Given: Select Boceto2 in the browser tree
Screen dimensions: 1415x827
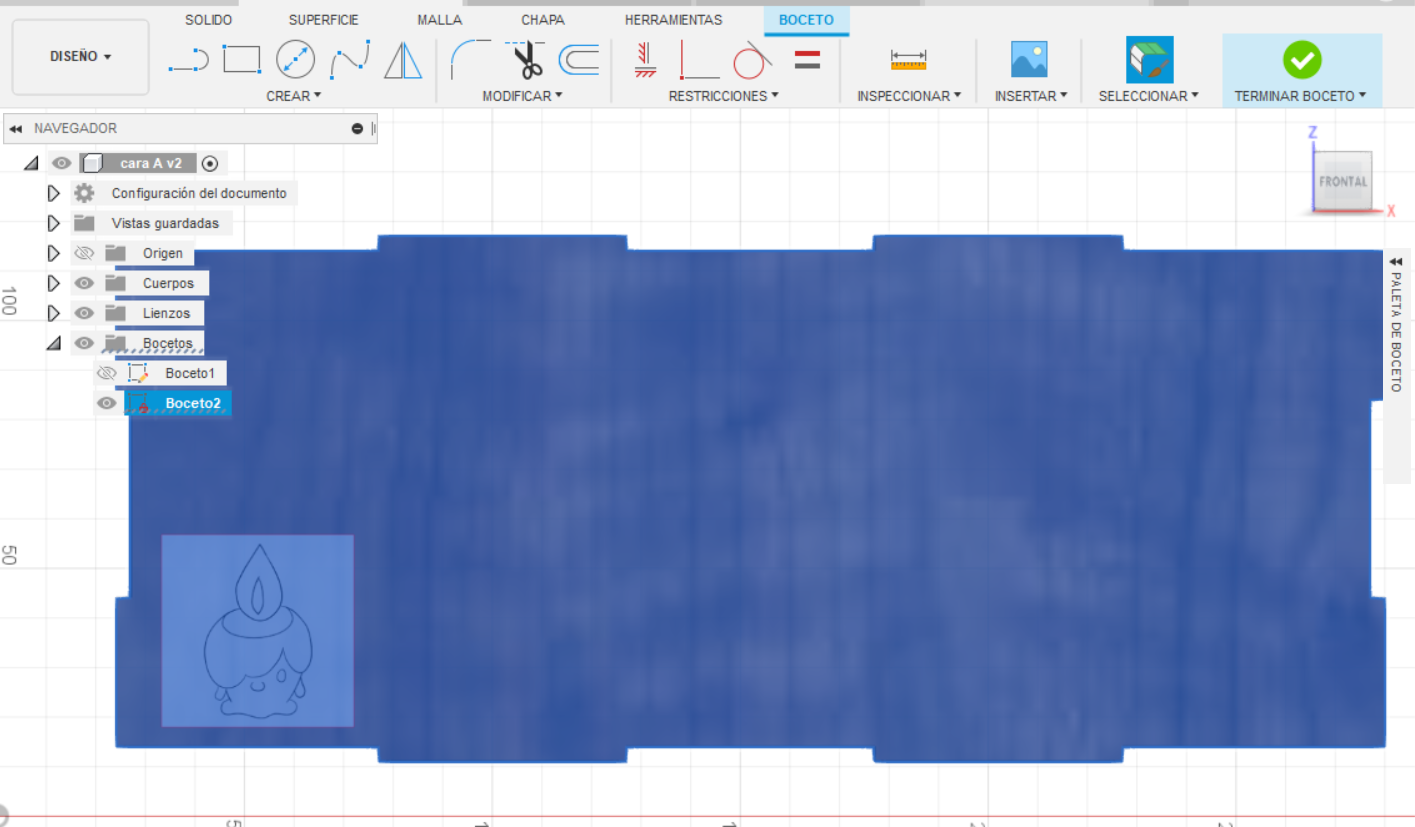Looking at the screenshot, I should [x=191, y=403].
